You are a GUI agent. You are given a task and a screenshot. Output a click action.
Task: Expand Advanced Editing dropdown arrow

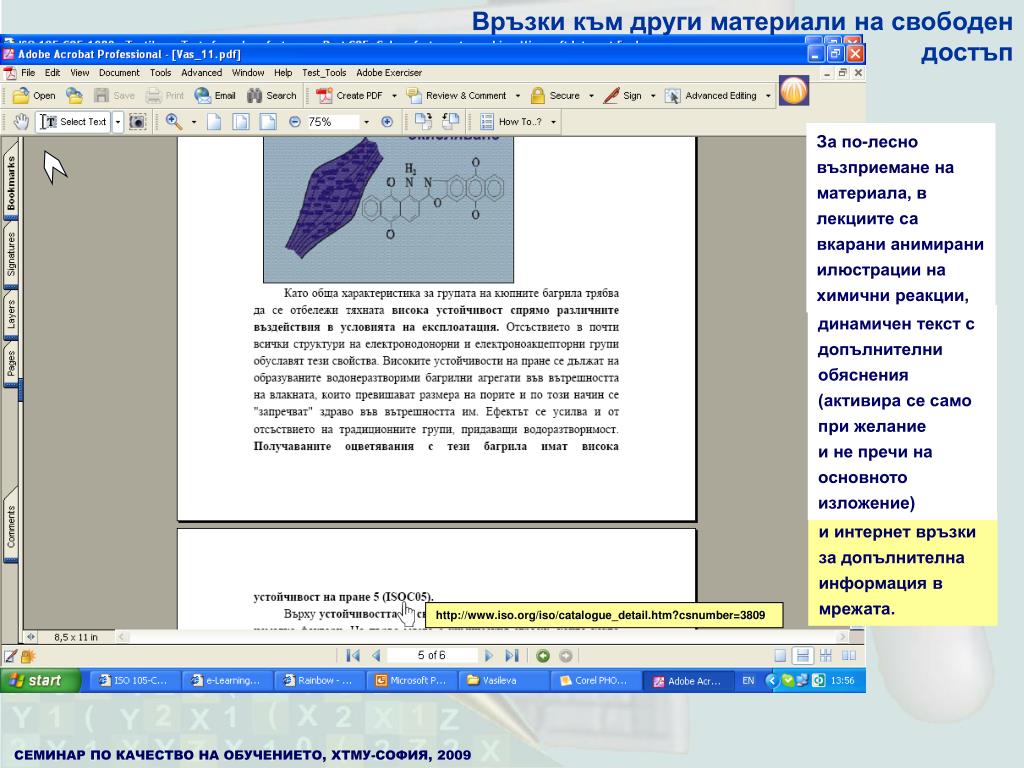(x=768, y=96)
